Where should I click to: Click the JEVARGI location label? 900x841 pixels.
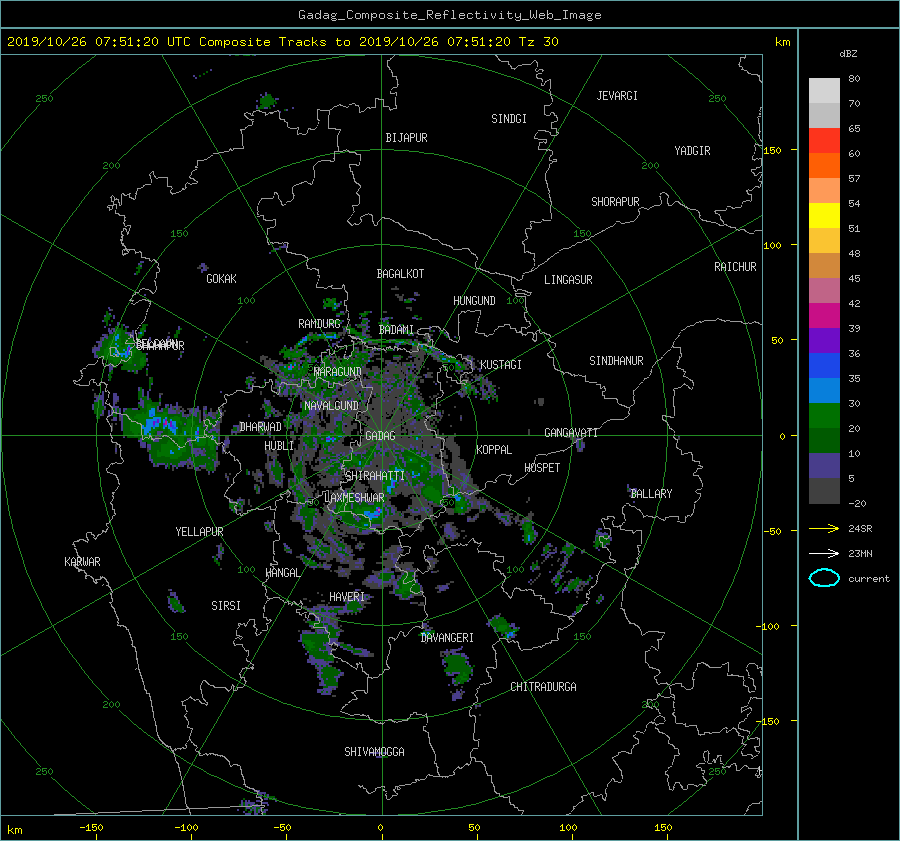[x=617, y=96]
